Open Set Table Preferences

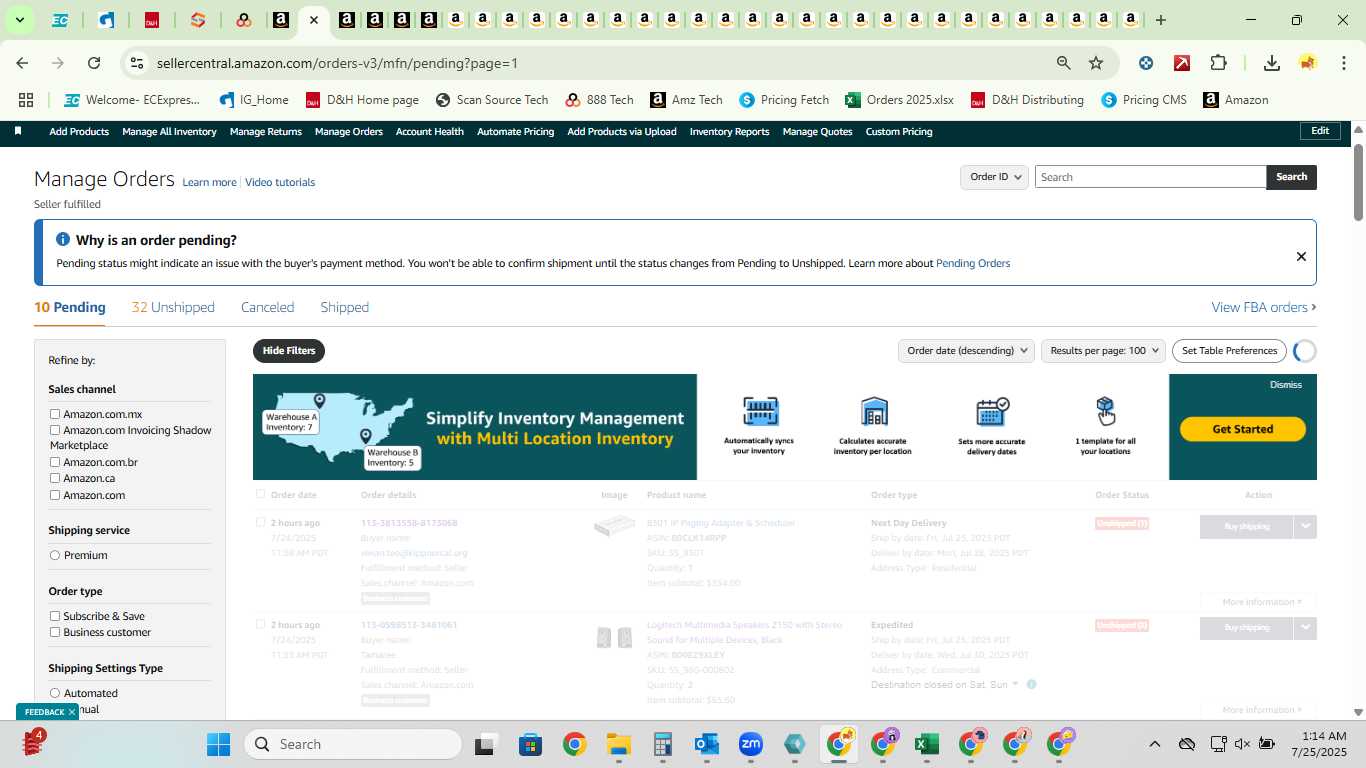coord(1229,351)
